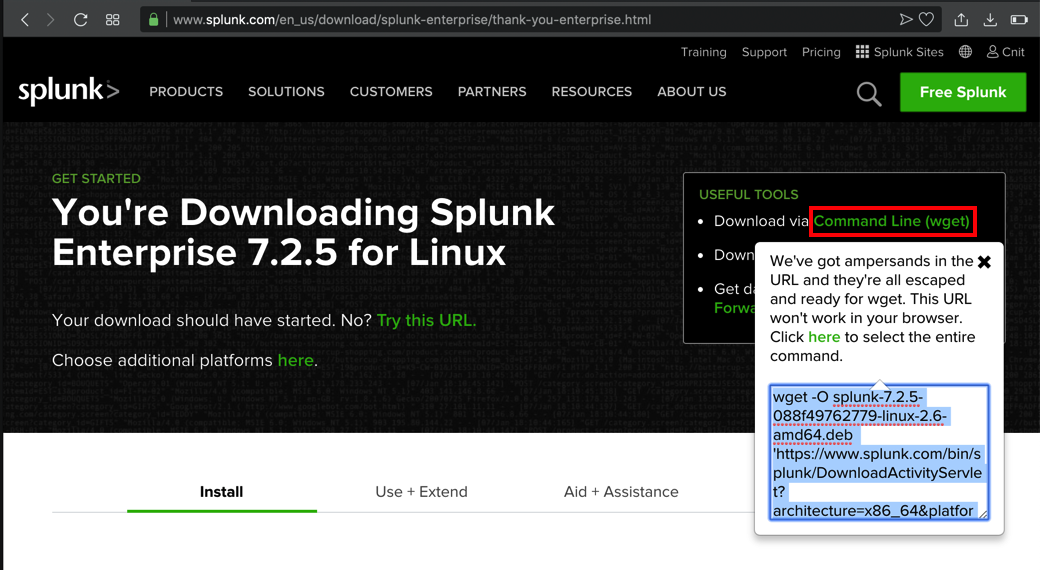Open the browser downloads icon

(x=990, y=20)
